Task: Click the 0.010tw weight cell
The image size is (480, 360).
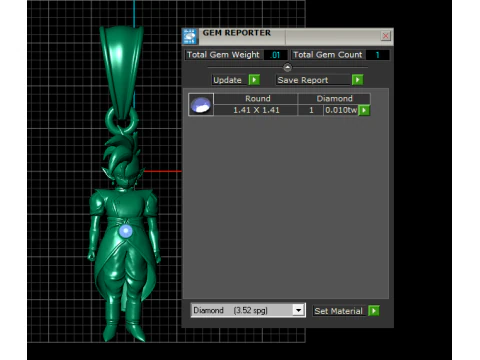Action: (x=341, y=110)
